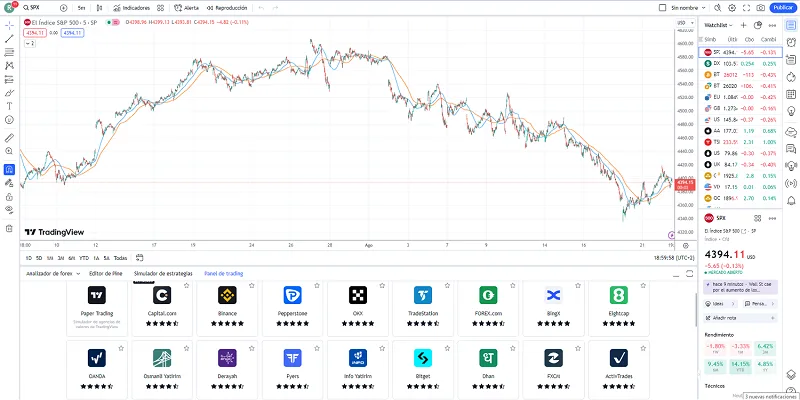The width and height of the screenshot is (800, 400).
Task: Expand the USD currency dropdown on price axis
Action: click(685, 23)
